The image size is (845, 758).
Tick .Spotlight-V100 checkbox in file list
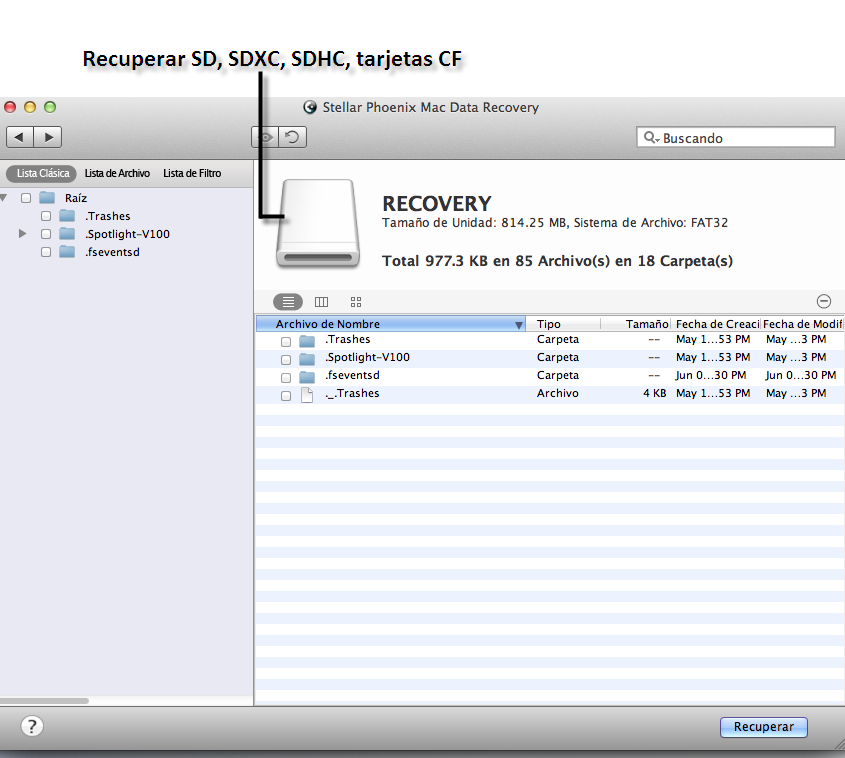286,359
